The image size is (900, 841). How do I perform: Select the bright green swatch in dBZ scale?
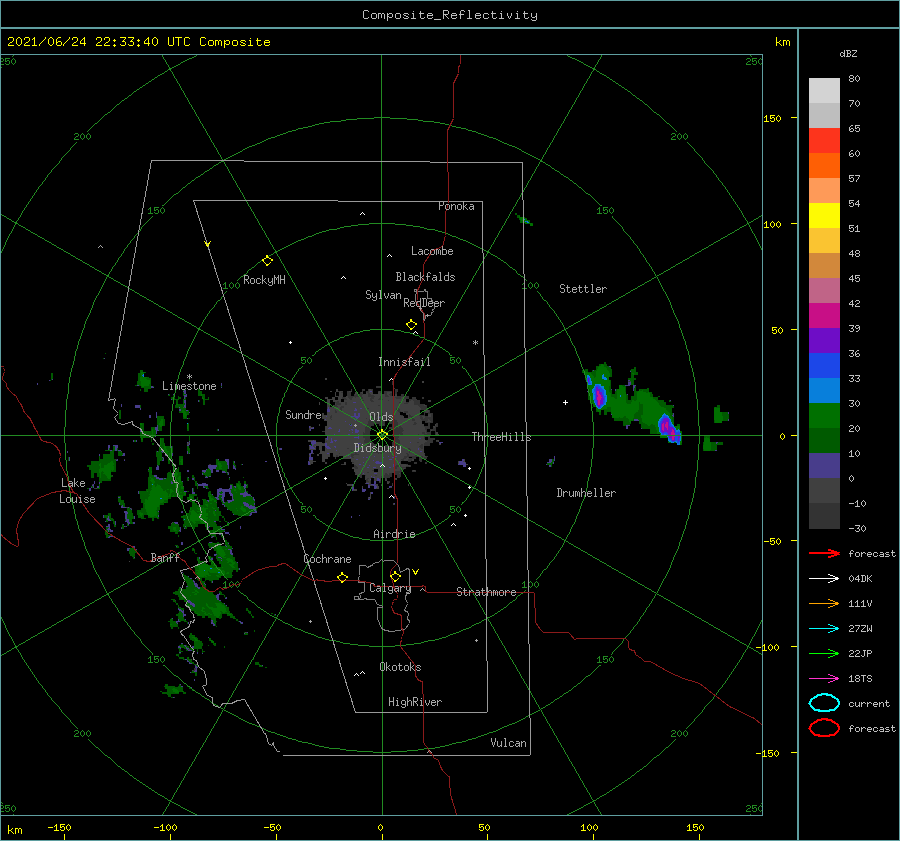(x=824, y=415)
